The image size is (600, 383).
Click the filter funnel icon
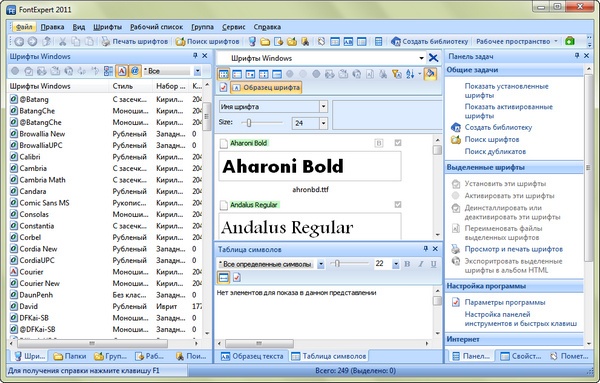397,74
